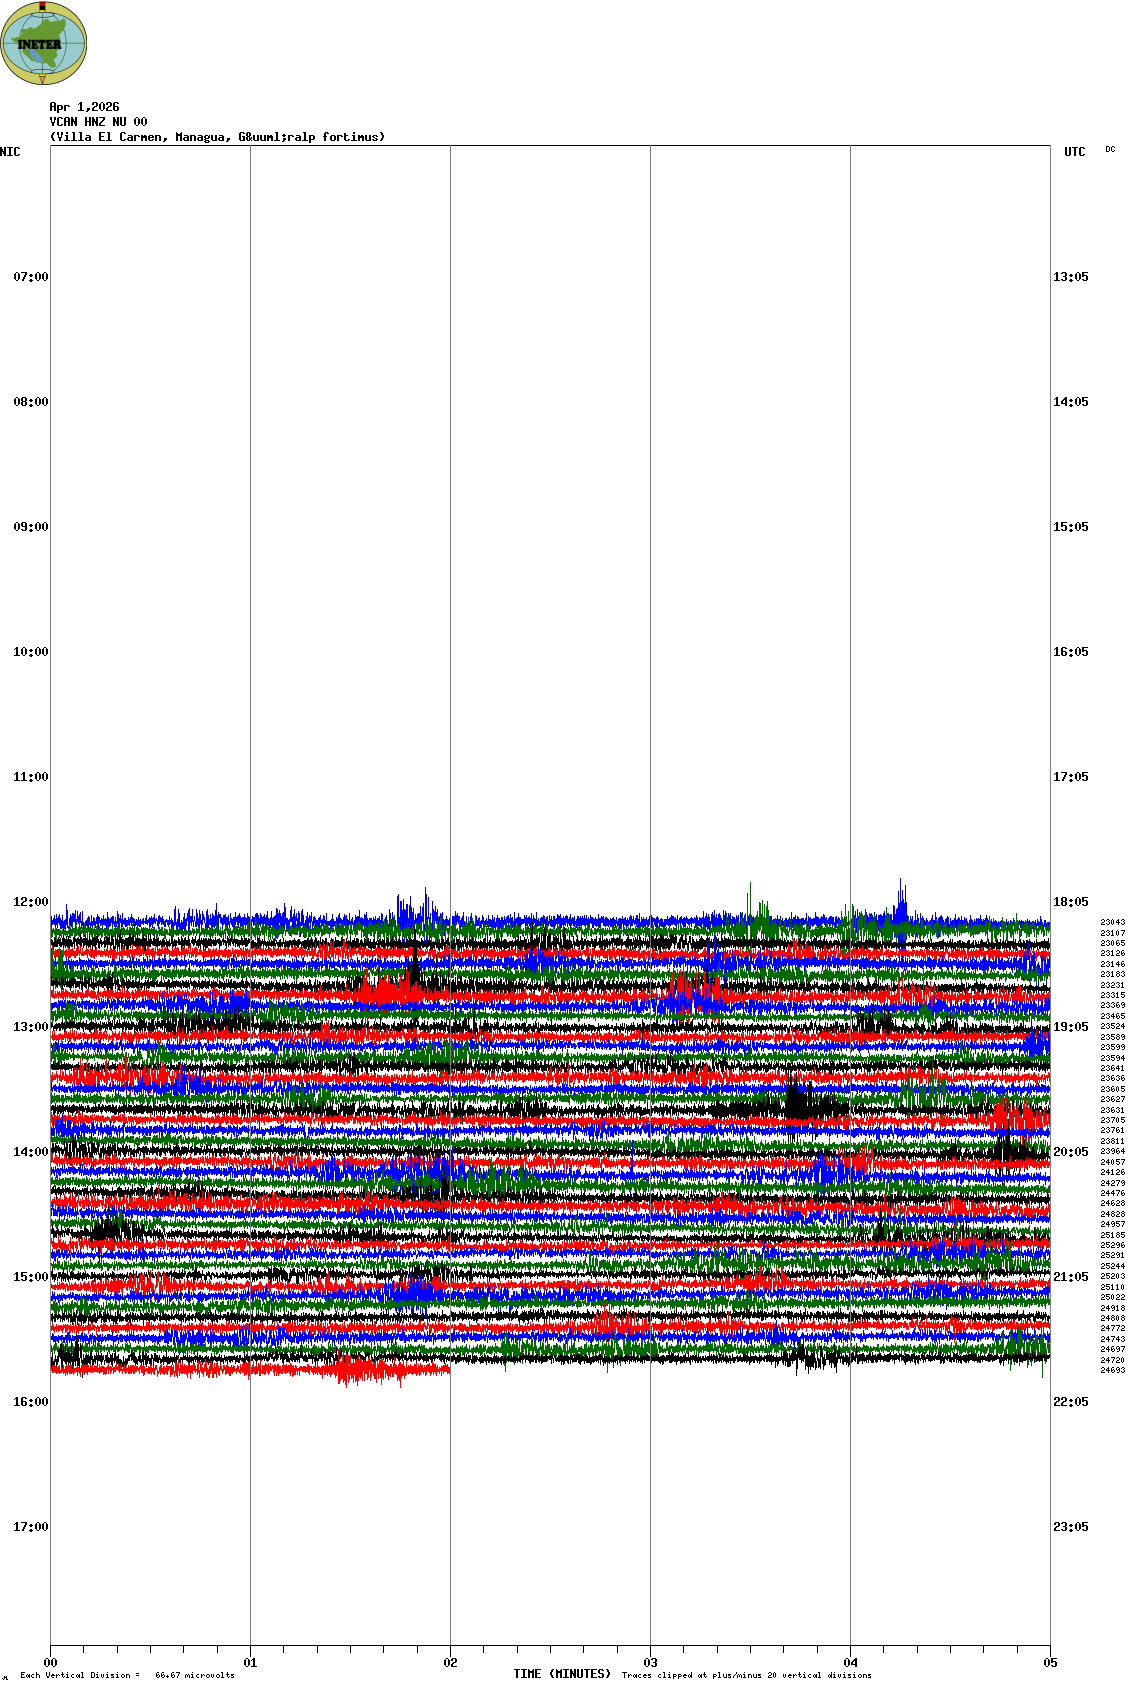Screen dimensions: 1130x1689
Task: Click the Villa El Carmen, Managua location text
Action: (217, 137)
